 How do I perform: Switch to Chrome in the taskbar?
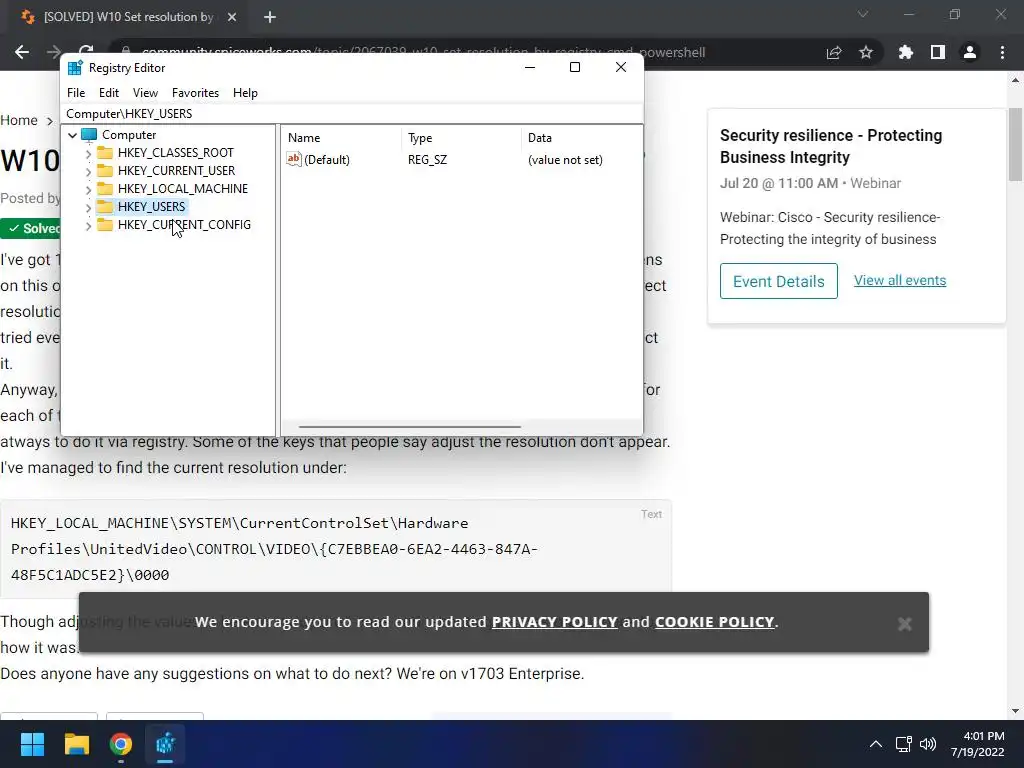coord(121,744)
